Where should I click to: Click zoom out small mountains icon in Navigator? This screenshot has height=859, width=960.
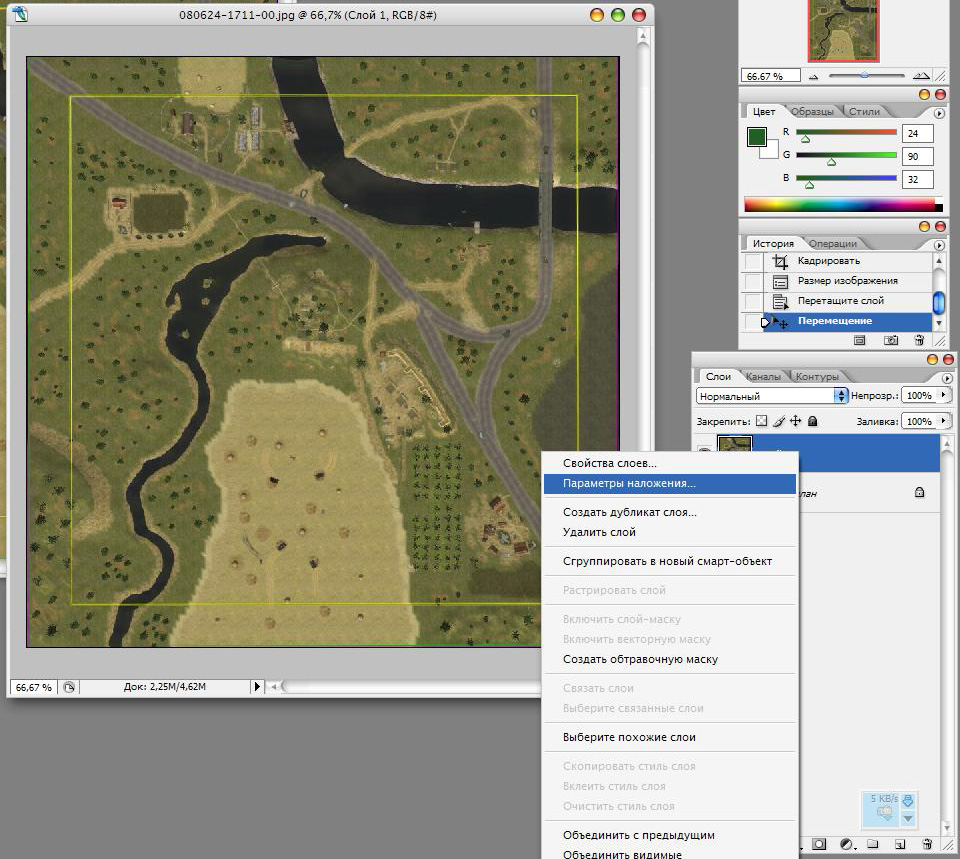click(x=813, y=77)
